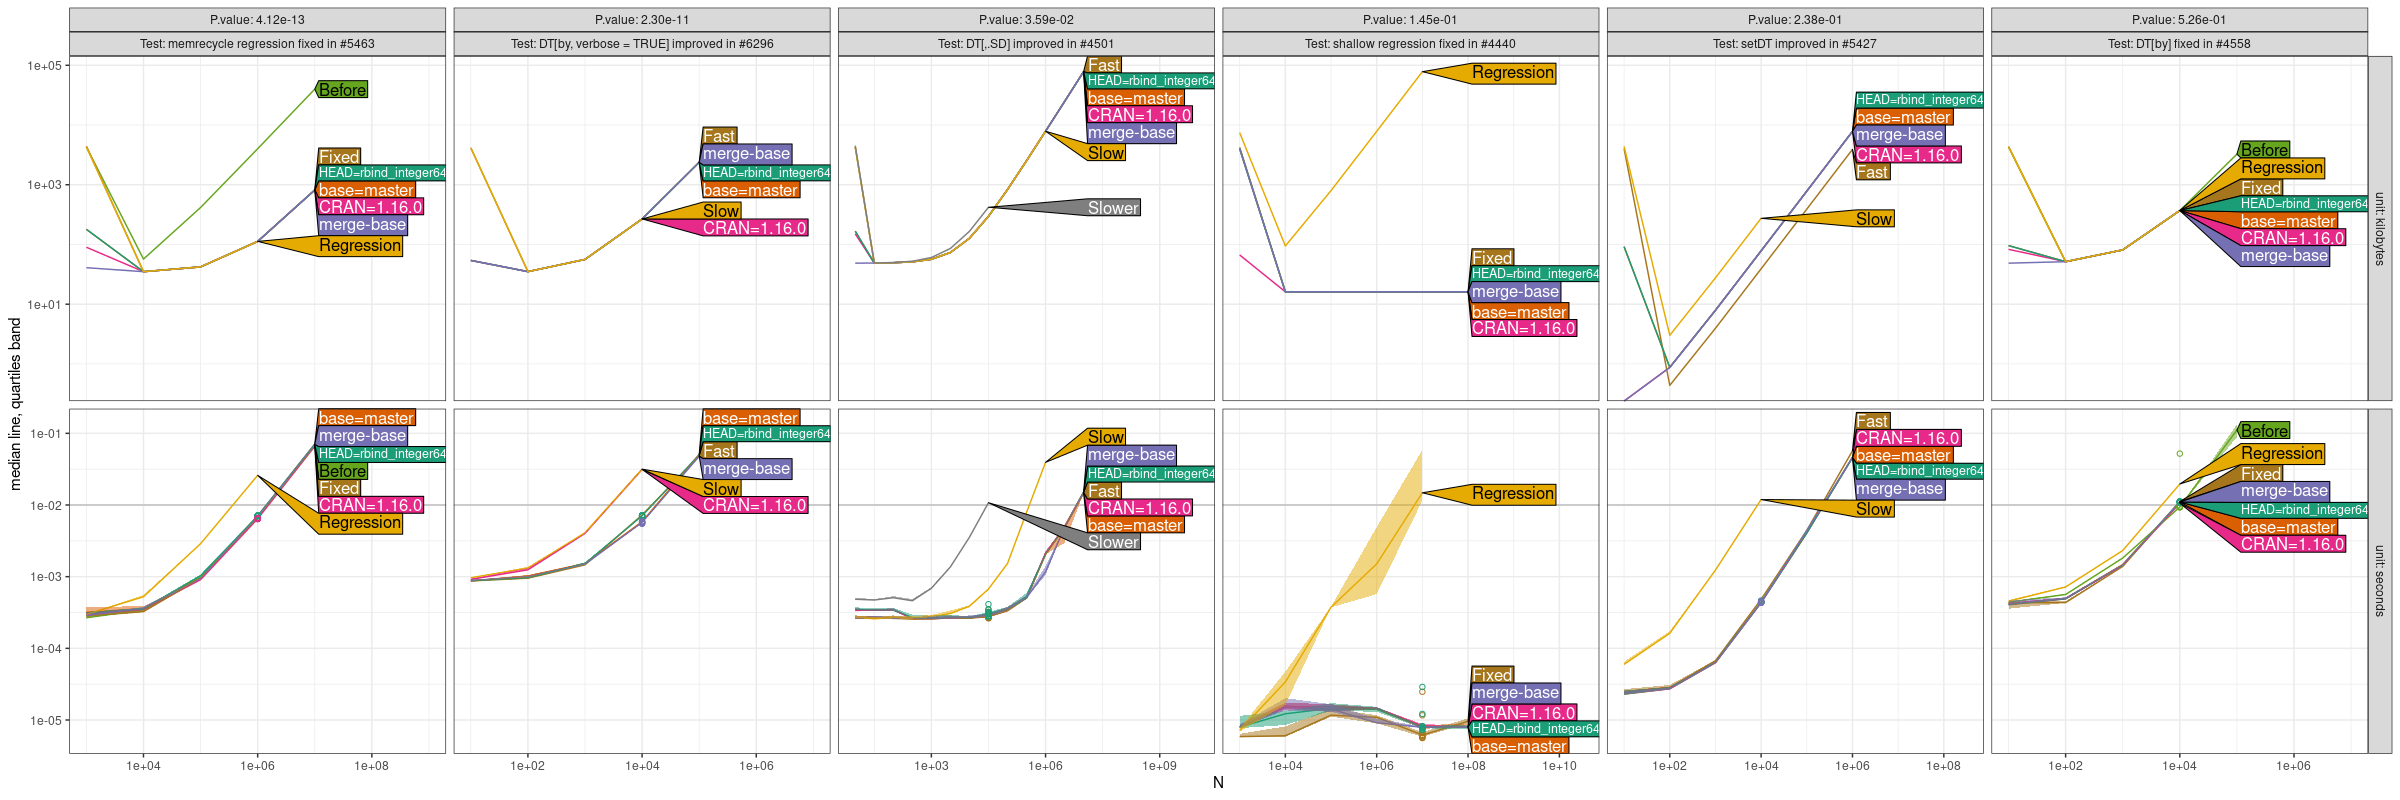
Task: Click the '1e+10' x-axis tick label
Action: (1560, 766)
